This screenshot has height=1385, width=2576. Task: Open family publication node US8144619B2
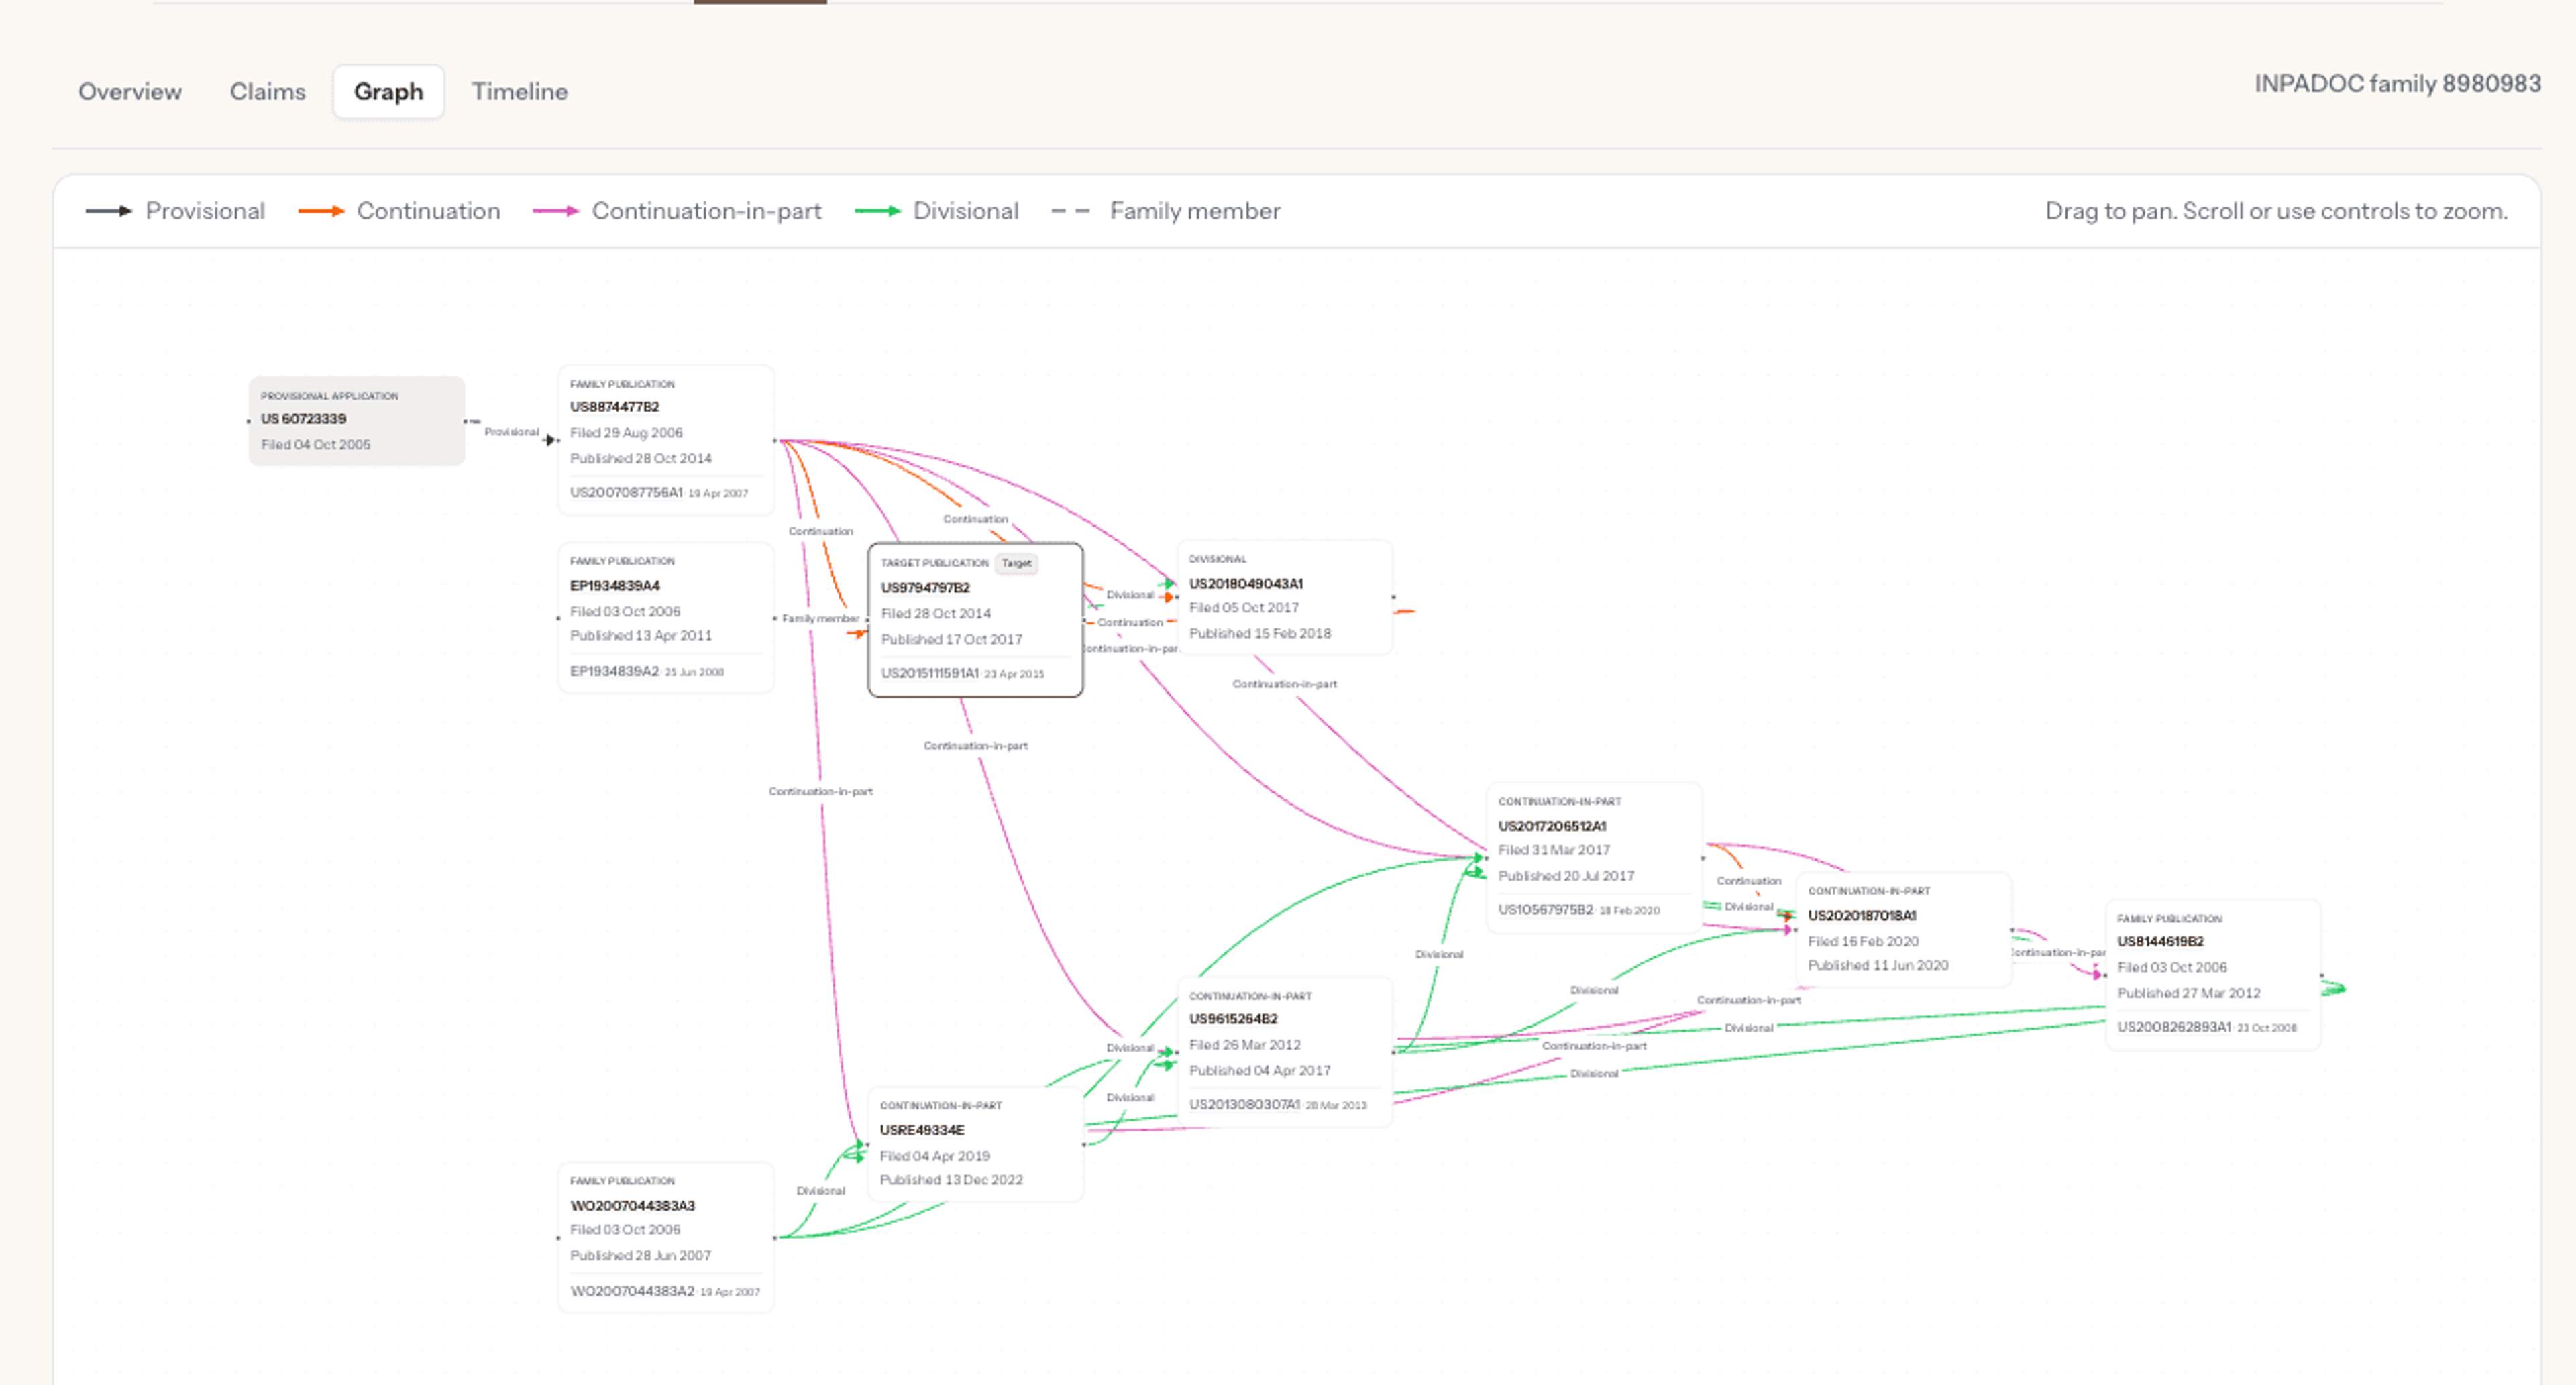click(x=2212, y=974)
